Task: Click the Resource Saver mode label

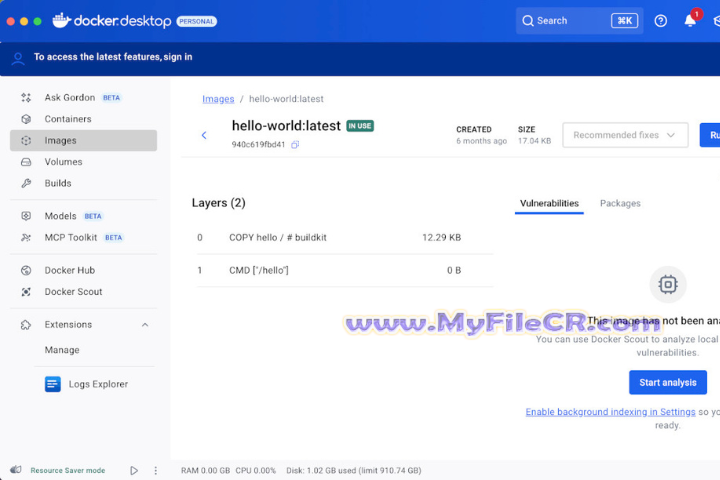Action: 68,470
